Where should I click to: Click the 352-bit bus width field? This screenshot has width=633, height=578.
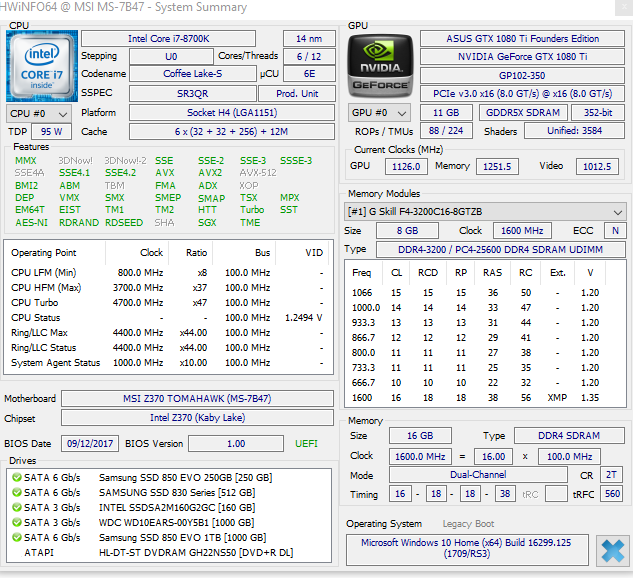[598, 113]
